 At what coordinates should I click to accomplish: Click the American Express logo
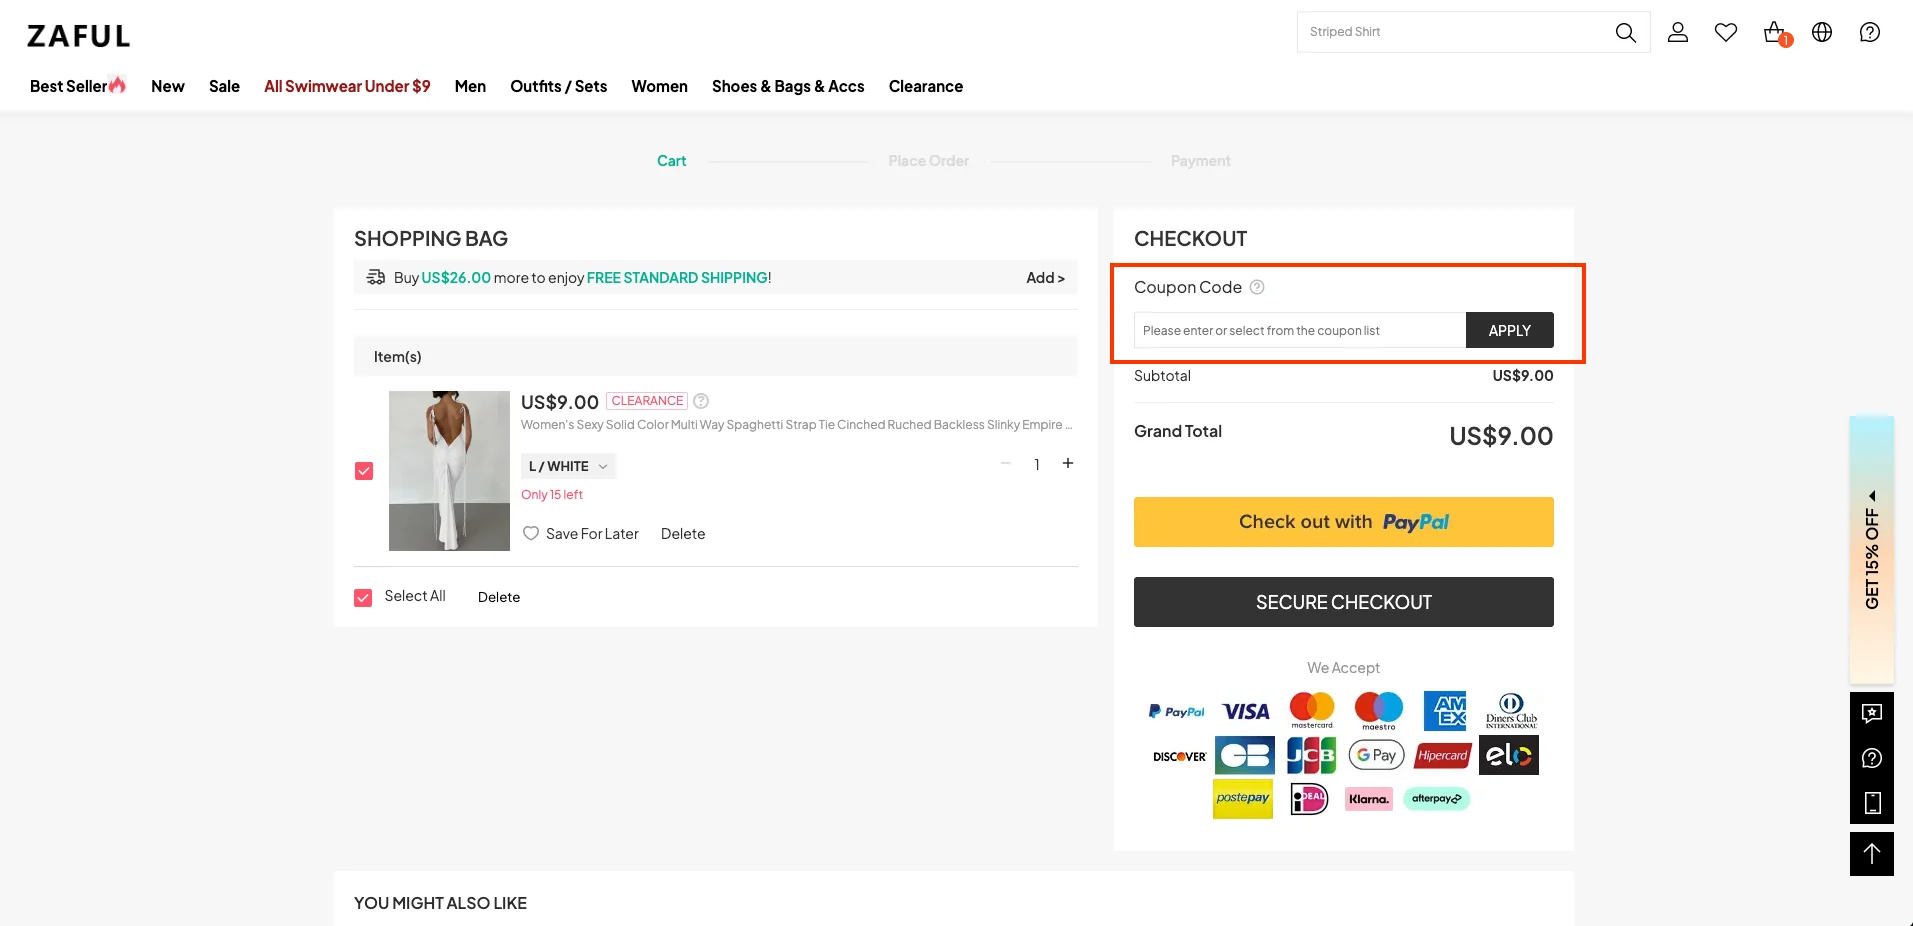(1445, 711)
